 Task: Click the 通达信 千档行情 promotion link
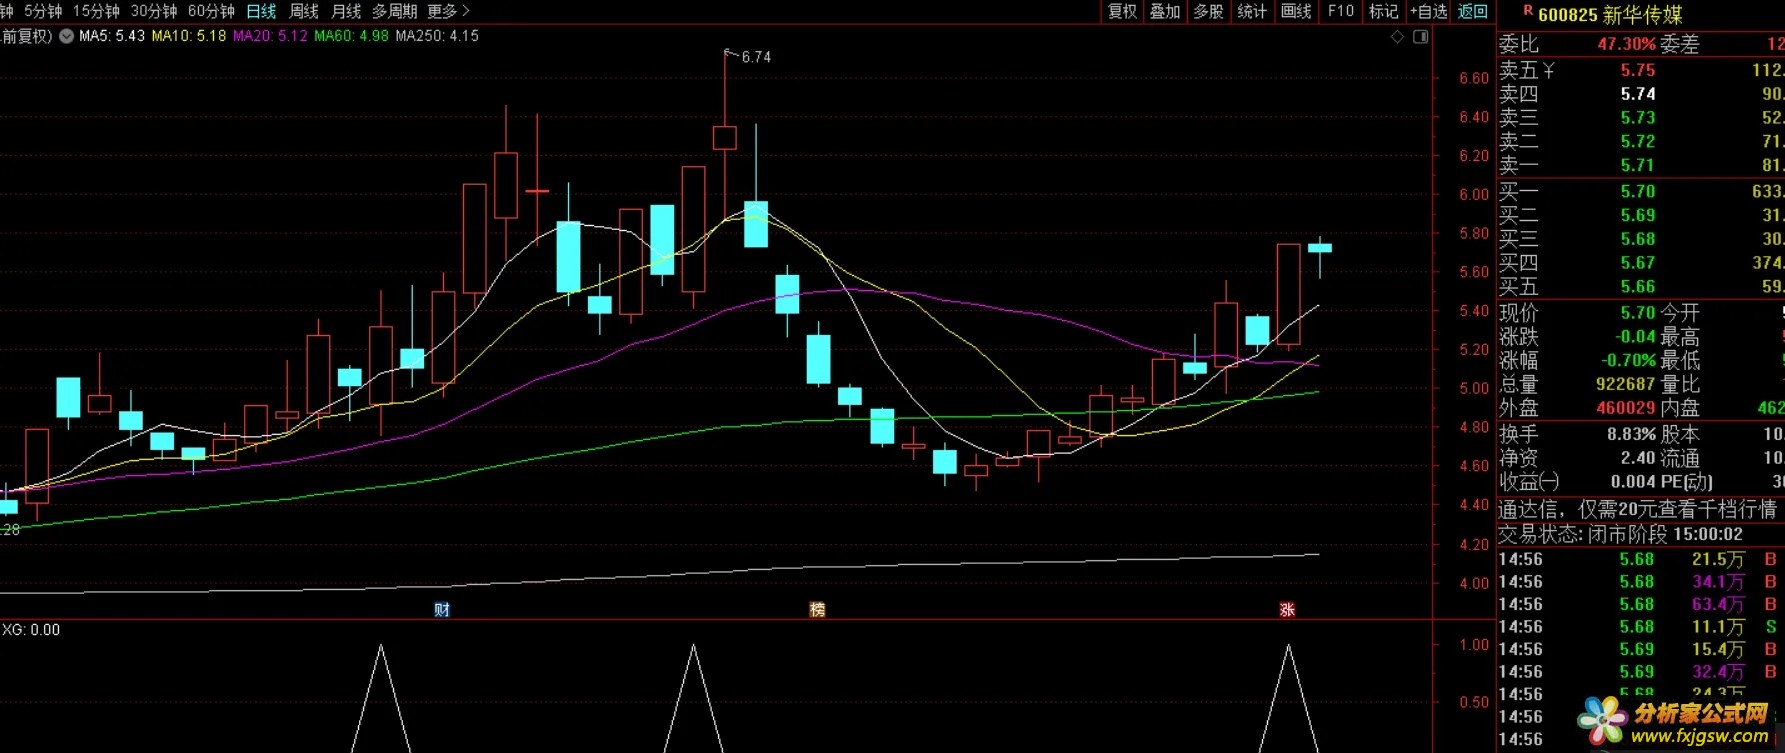tap(1640, 509)
